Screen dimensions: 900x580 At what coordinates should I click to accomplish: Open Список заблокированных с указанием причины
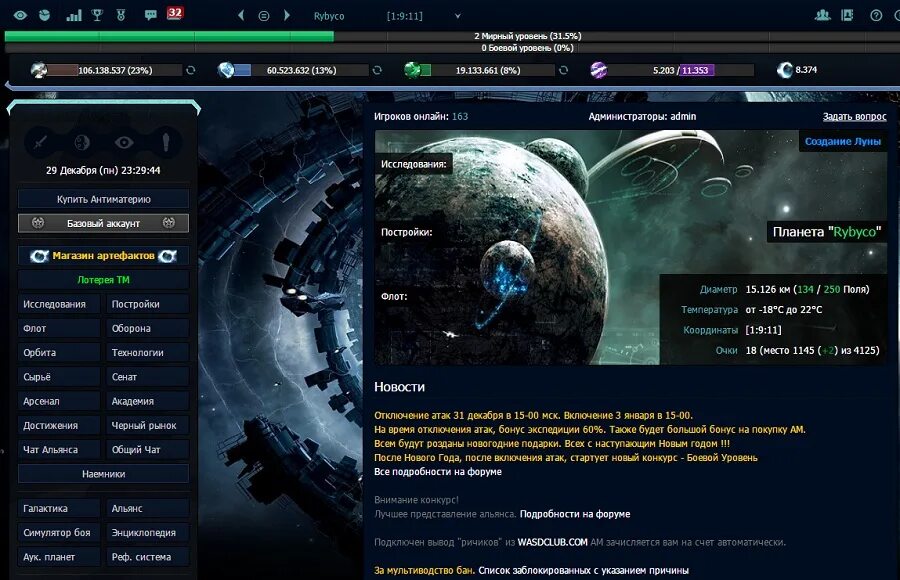pyautogui.click(x=584, y=570)
